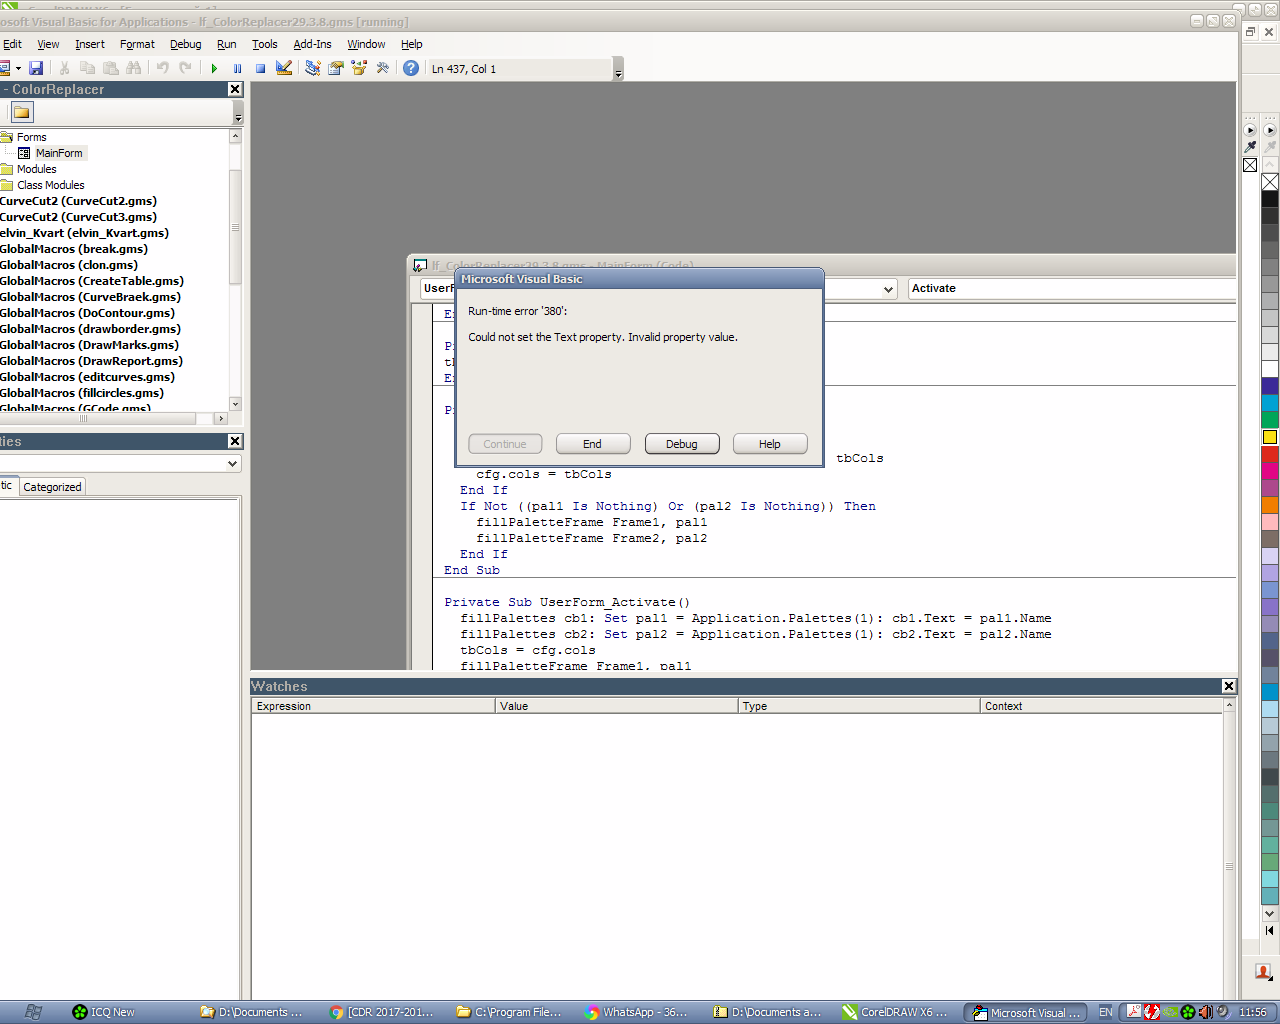This screenshot has width=1280, height=1024.
Task: Pick the yellow color swatch in palette
Action: (1269, 437)
